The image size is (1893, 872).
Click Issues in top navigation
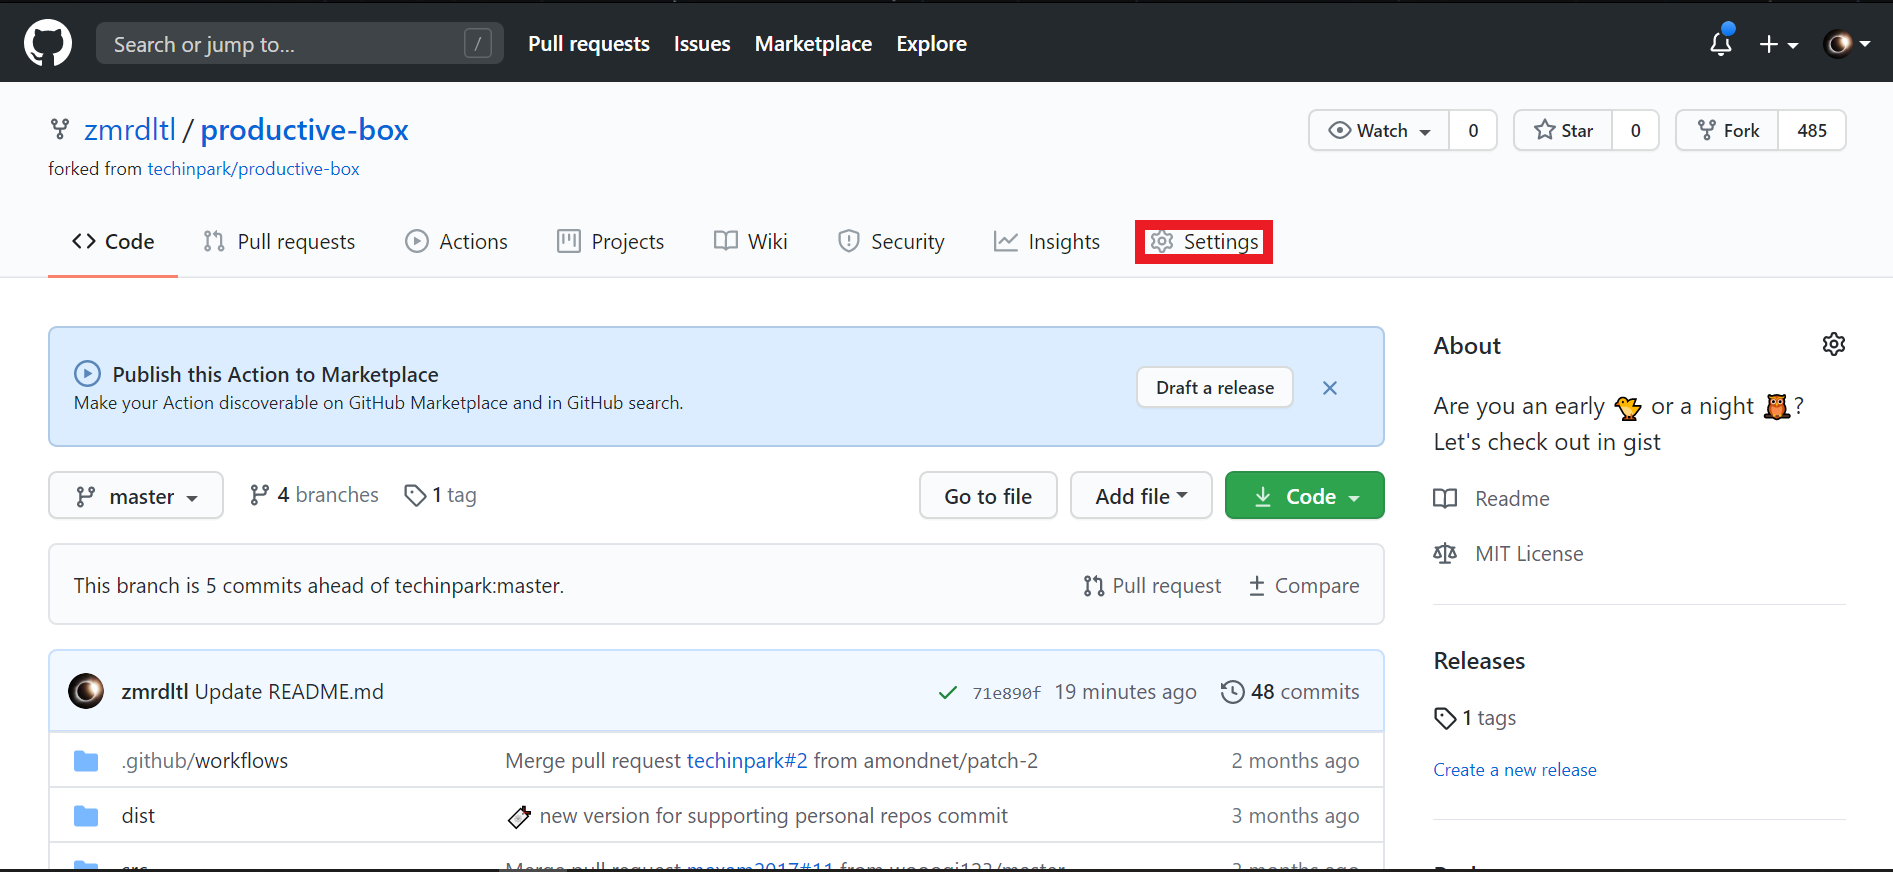702,44
